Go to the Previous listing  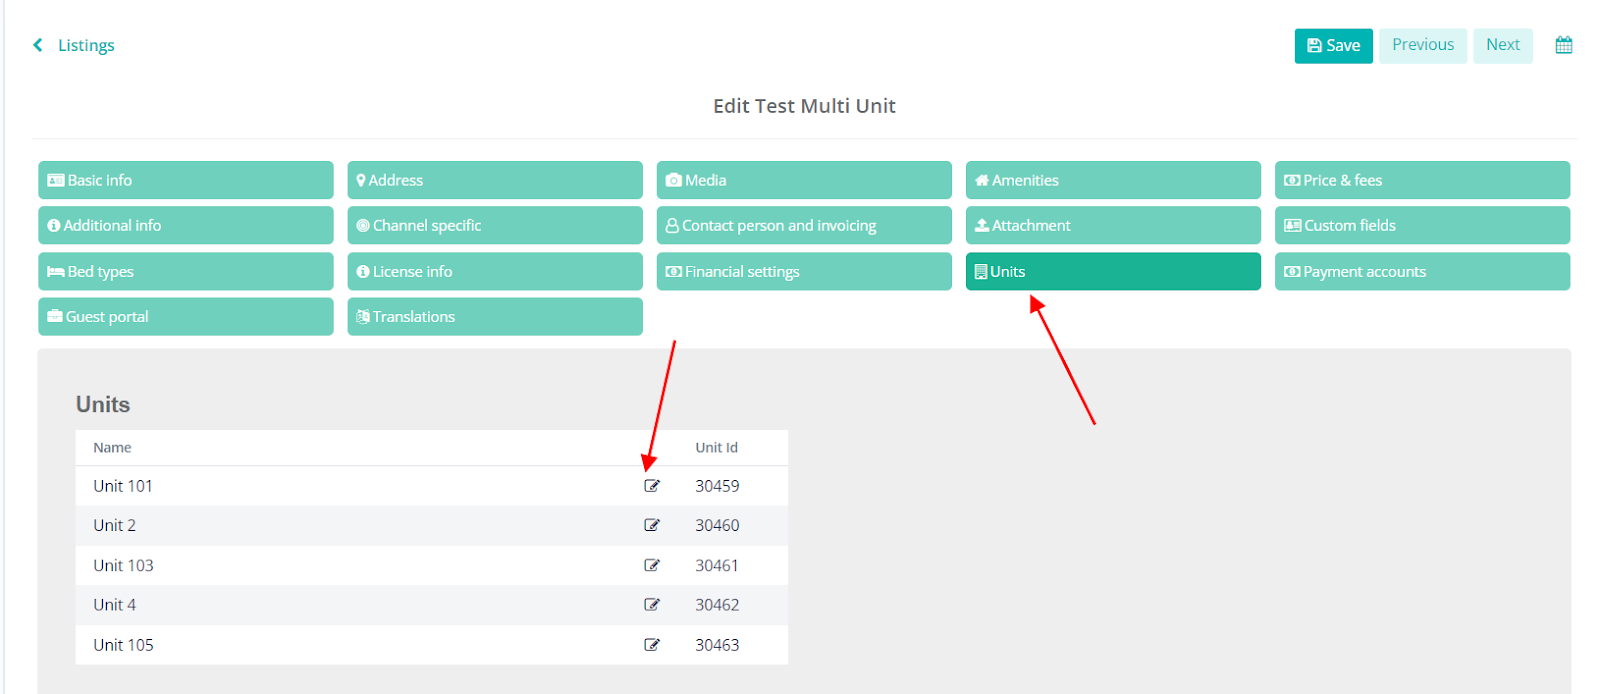coord(1422,45)
